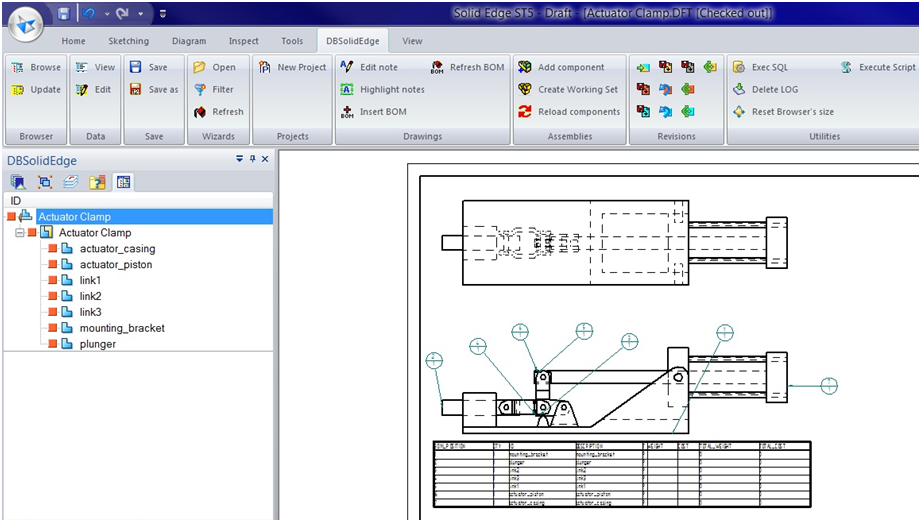Click Revisions icon: green arrow on orange square

[x=688, y=90]
